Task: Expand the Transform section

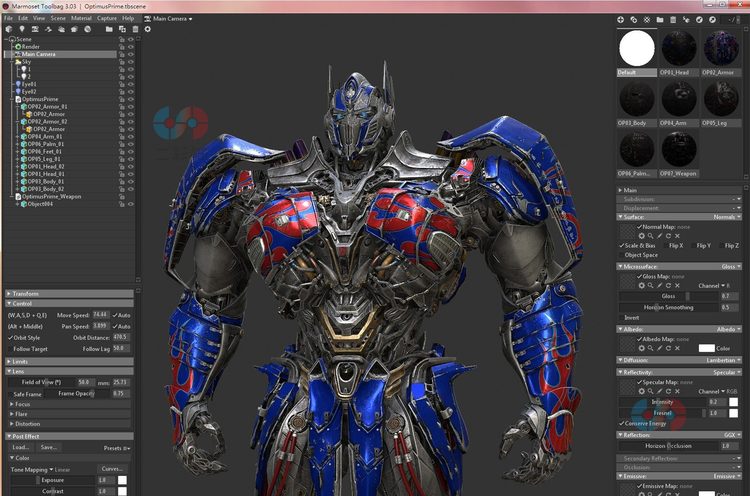Action: [x=69, y=294]
